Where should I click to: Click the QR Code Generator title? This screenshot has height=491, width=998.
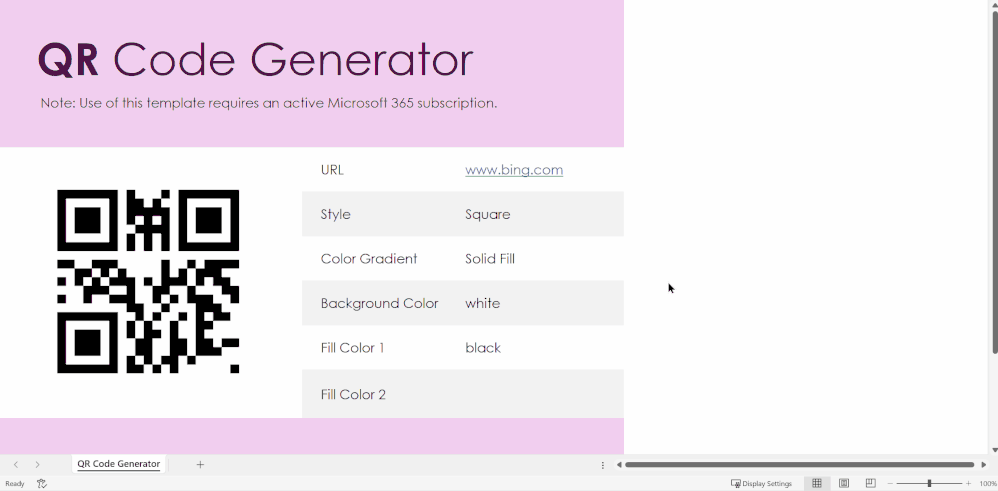tap(256, 59)
